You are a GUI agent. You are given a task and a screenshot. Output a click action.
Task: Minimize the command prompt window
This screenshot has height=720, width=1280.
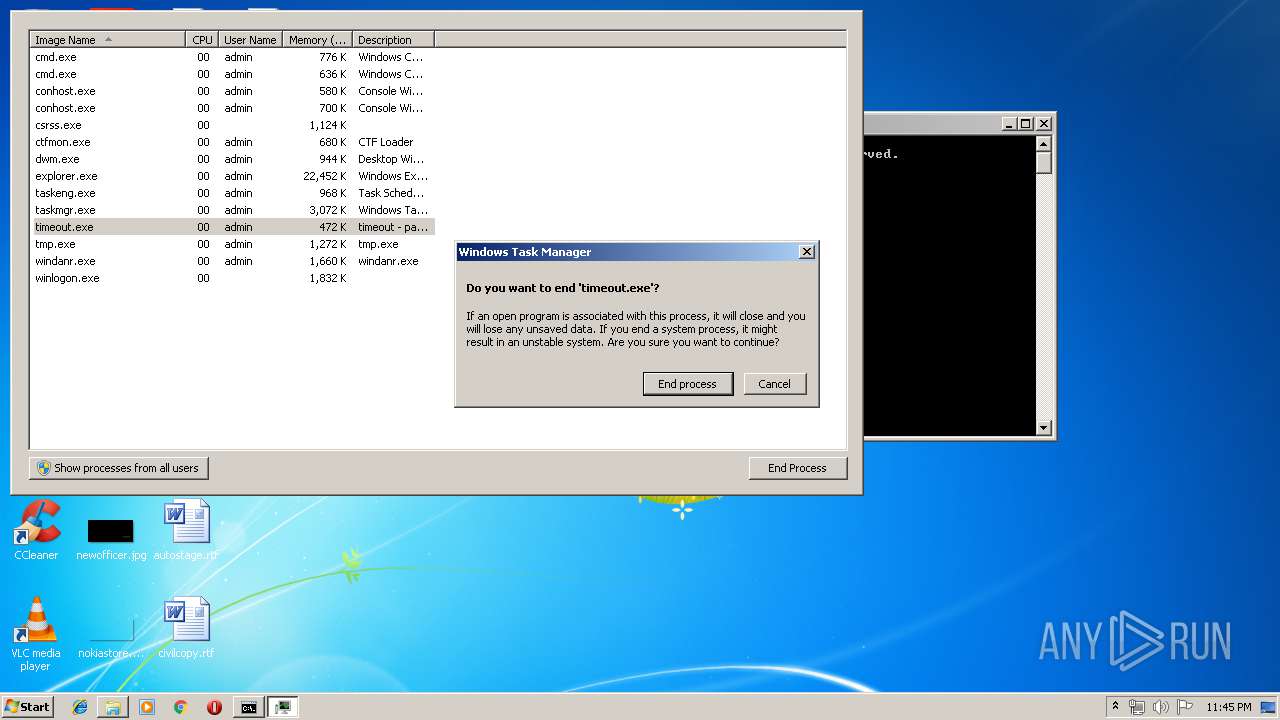point(1009,124)
